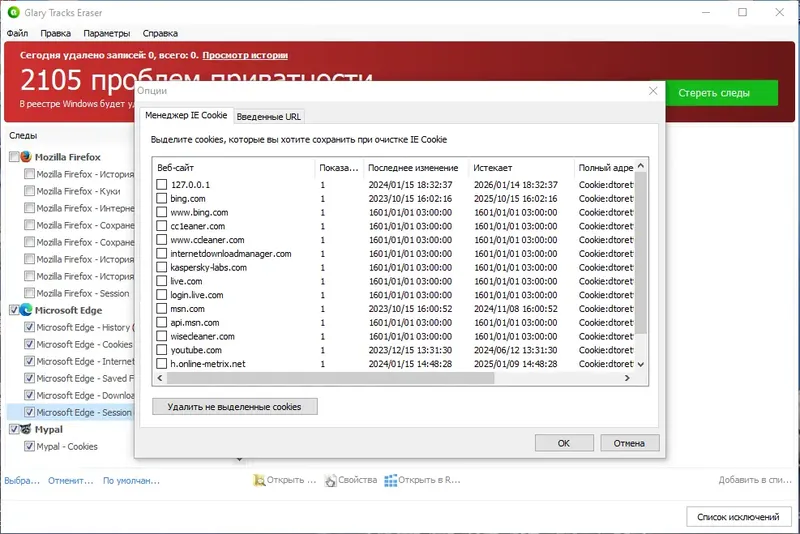This screenshot has width=800, height=534.
Task: Tick the msn.com cookie checkbox
Action: (162, 308)
